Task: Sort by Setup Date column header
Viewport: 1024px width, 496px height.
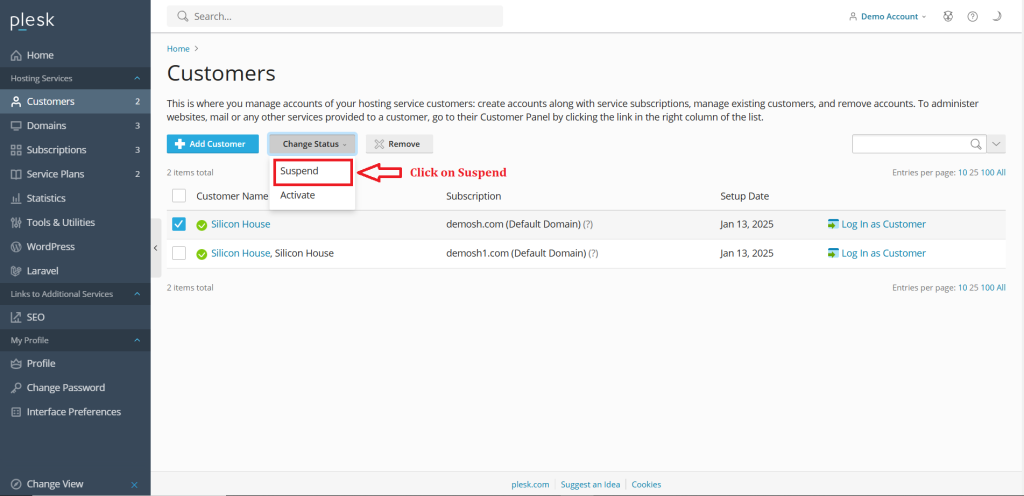Action: pos(744,196)
